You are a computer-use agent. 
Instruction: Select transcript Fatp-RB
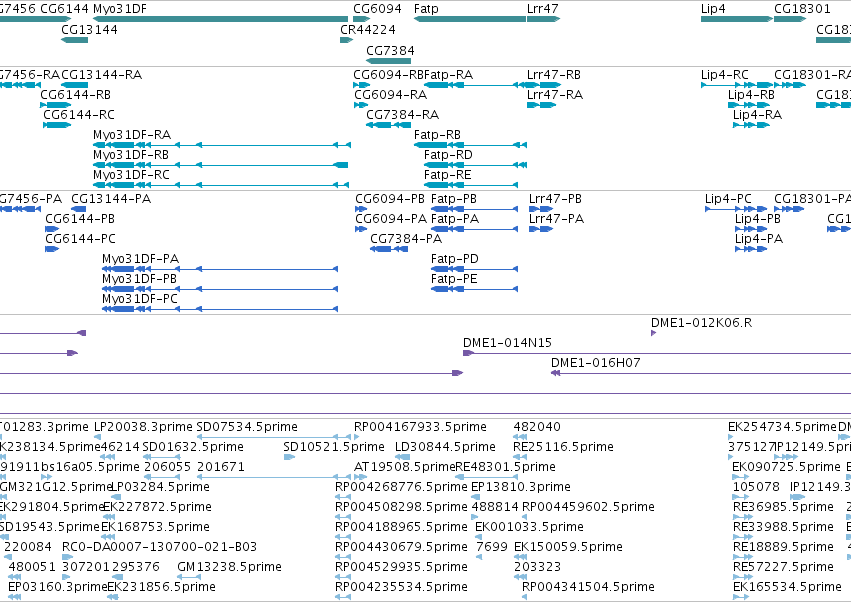click(x=437, y=135)
